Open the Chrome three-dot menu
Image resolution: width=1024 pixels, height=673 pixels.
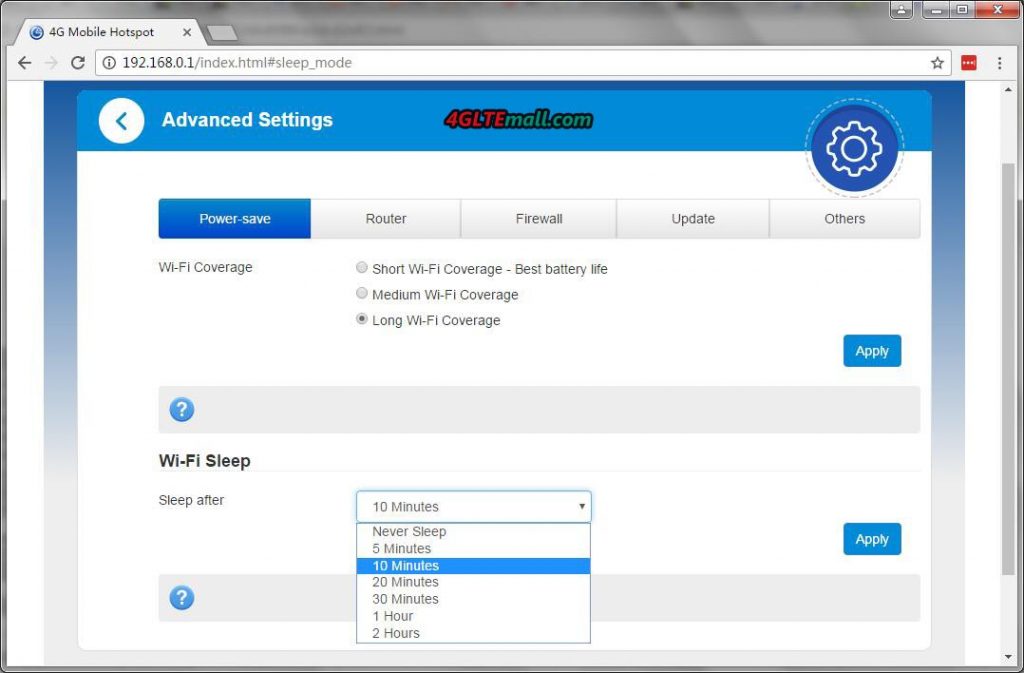(x=999, y=63)
